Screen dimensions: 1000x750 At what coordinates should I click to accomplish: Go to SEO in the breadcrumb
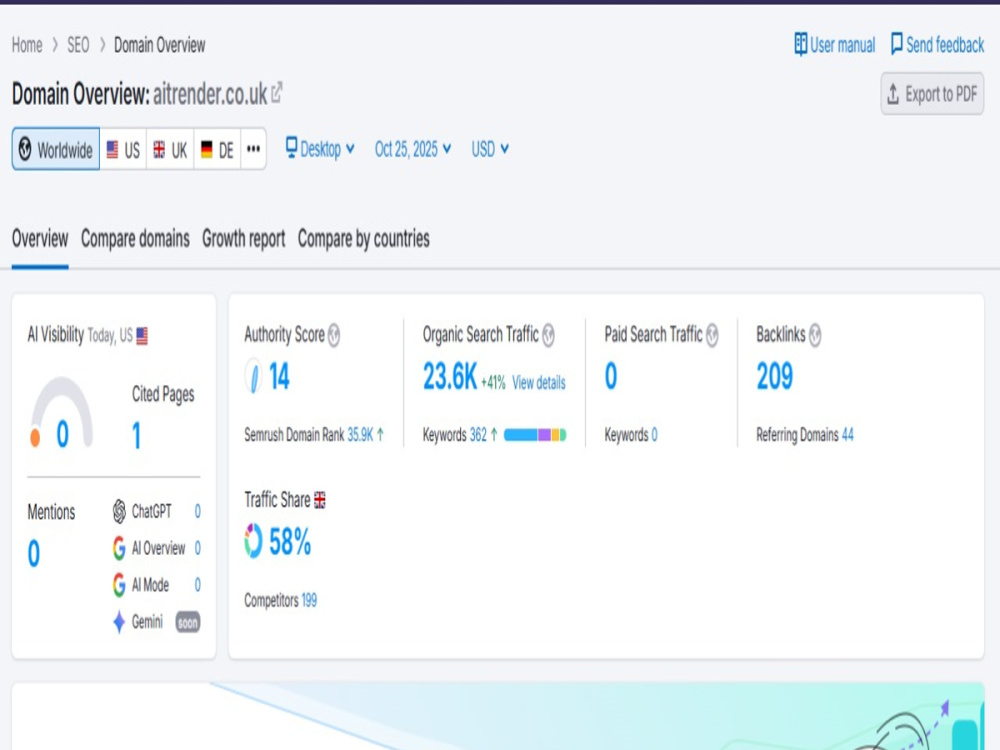(x=78, y=45)
